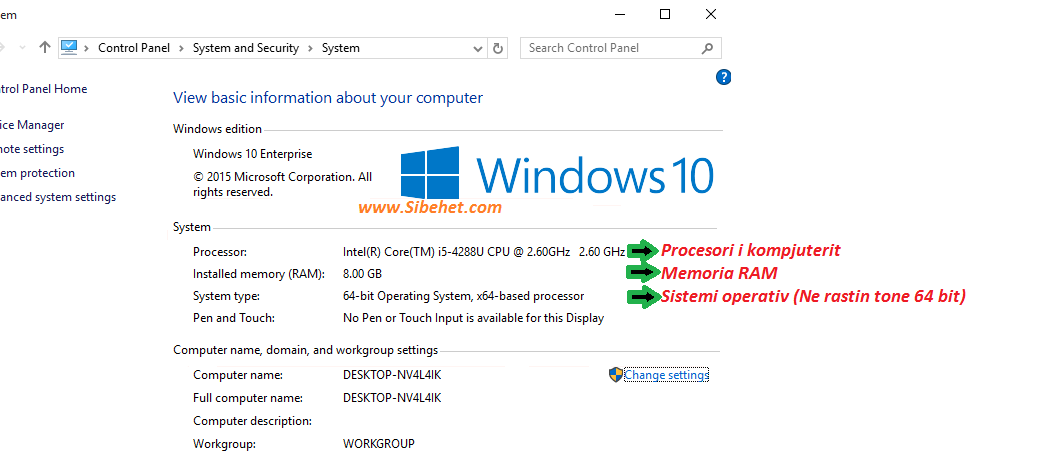Click the shield icon beside Change settings
This screenshot has width=1050, height=471.
tap(615, 375)
